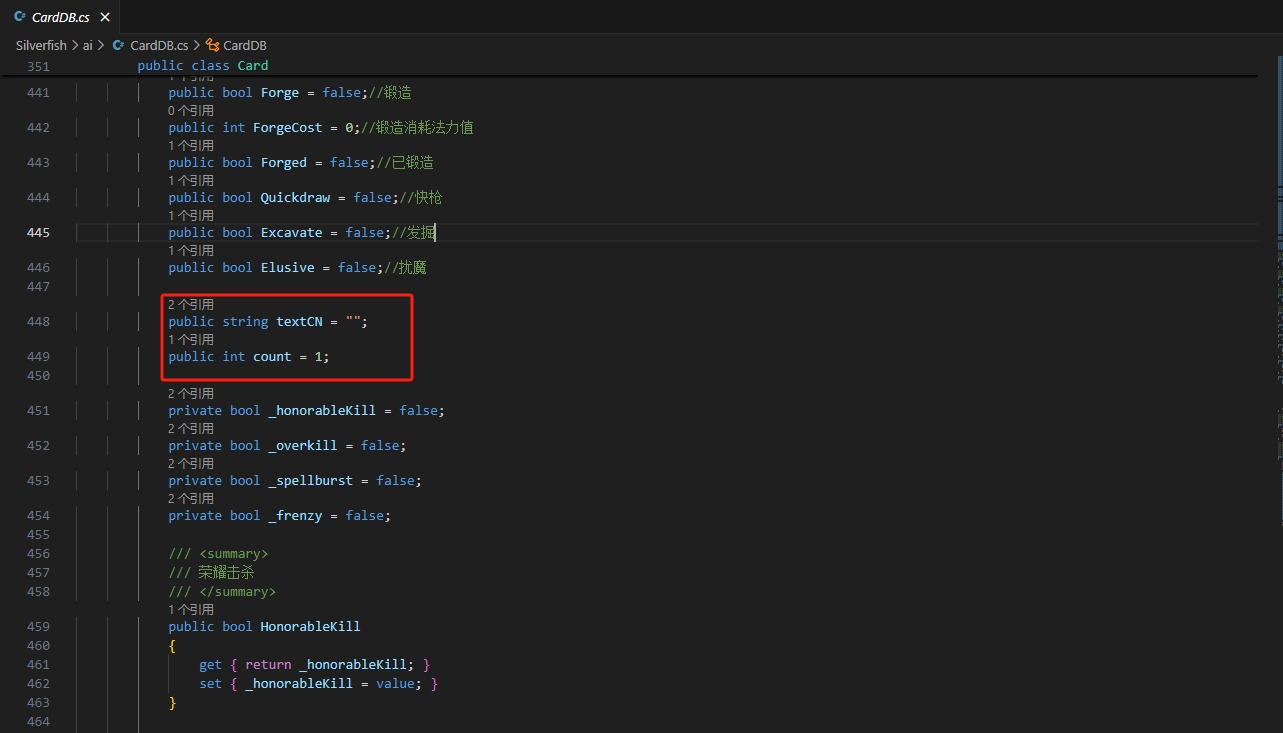The image size is (1283, 733).
Task: Show references link above _overkill field
Action: pyautogui.click(x=191, y=428)
